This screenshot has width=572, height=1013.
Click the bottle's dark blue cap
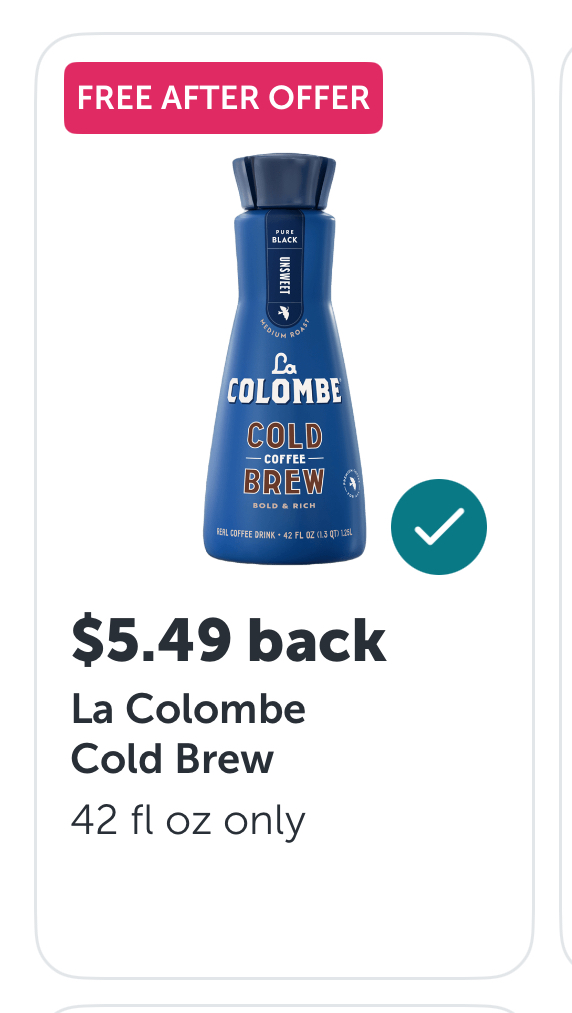pyautogui.click(x=284, y=182)
